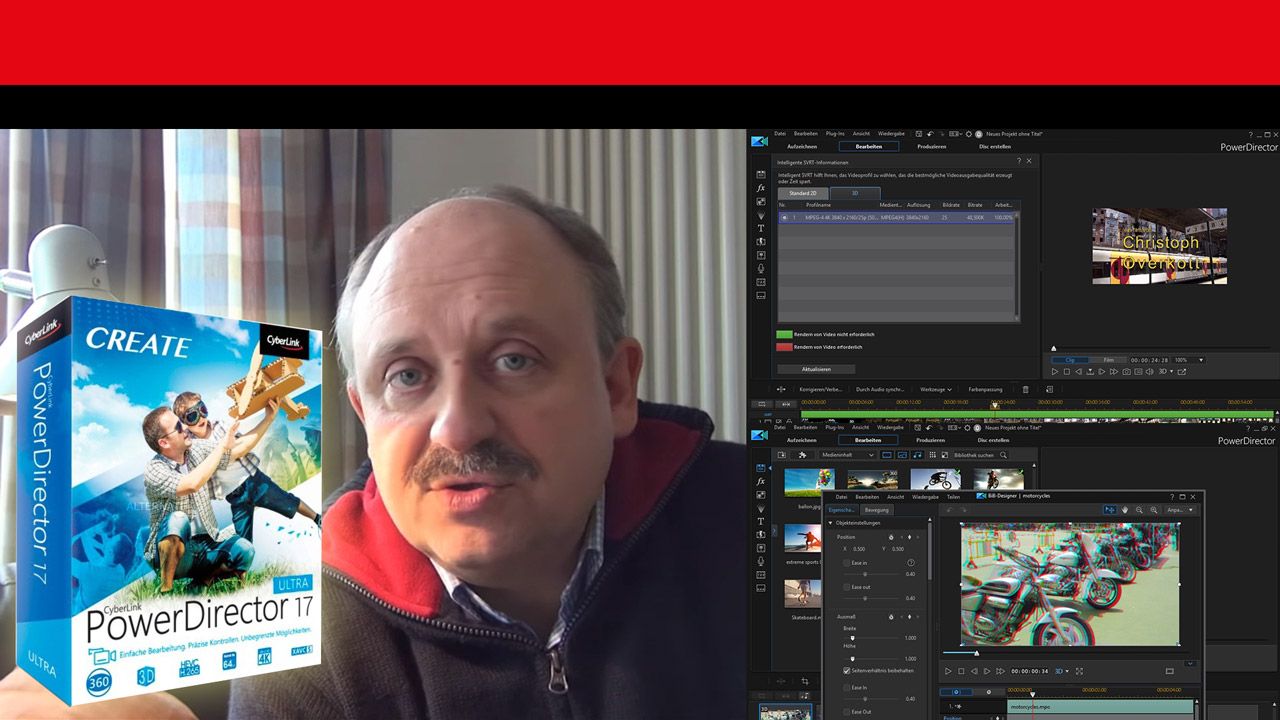Switch to the Produzieren tab

click(x=931, y=147)
